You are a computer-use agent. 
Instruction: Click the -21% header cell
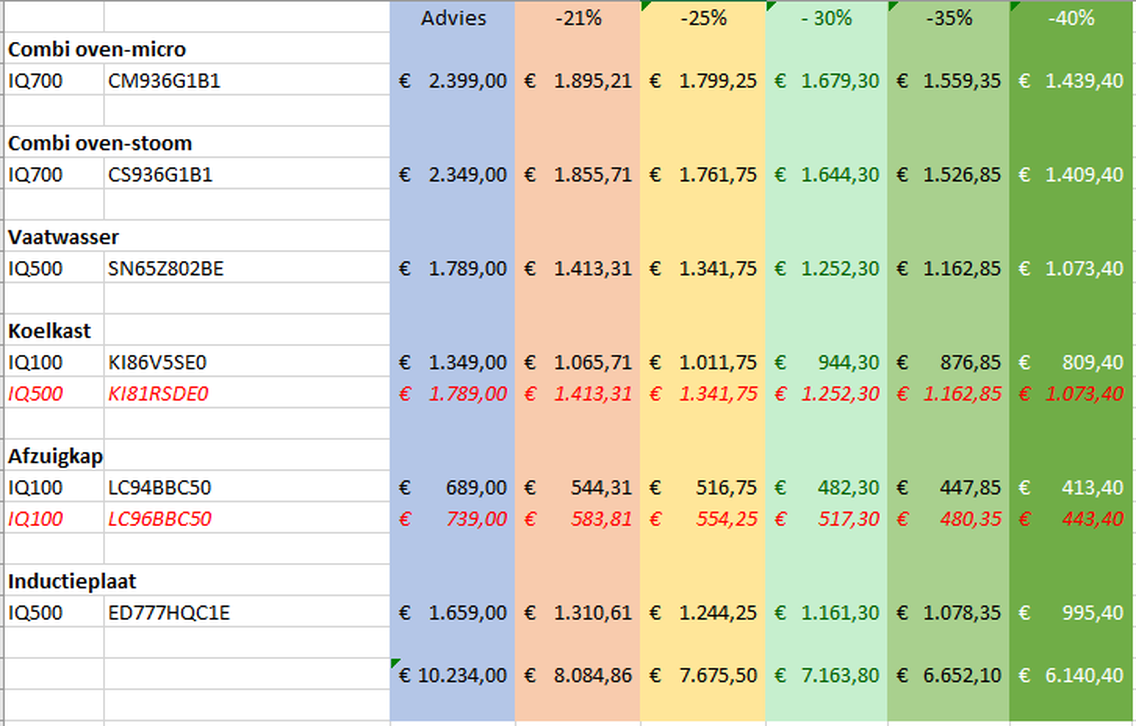coord(577,17)
